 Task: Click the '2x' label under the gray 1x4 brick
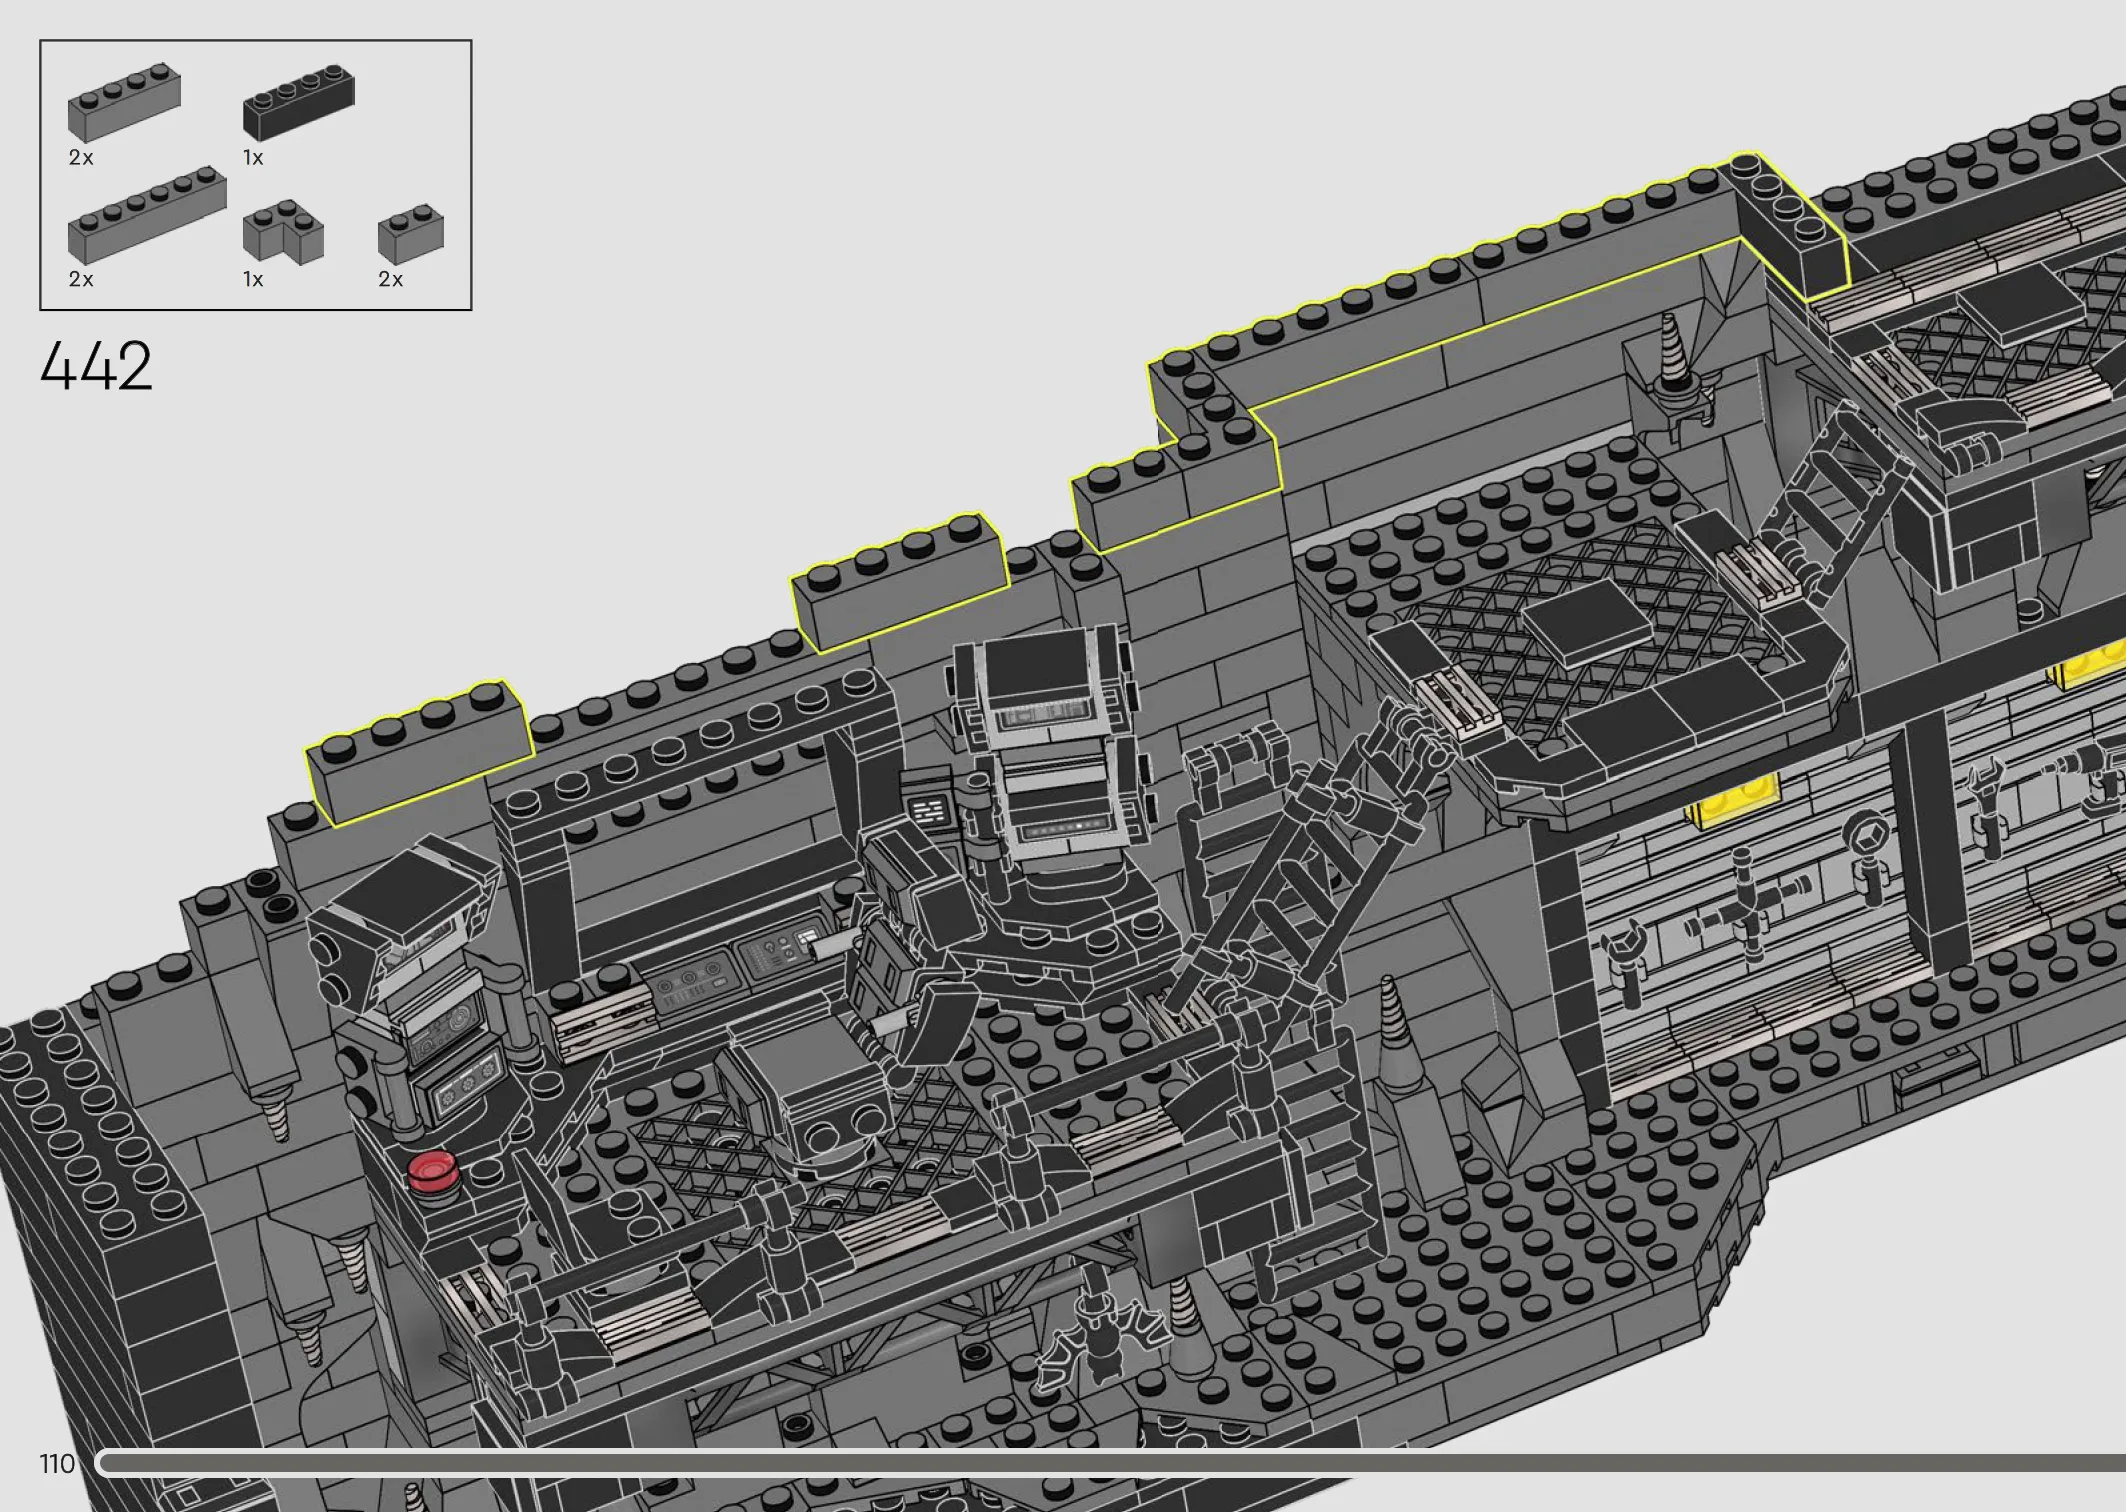click(81, 158)
